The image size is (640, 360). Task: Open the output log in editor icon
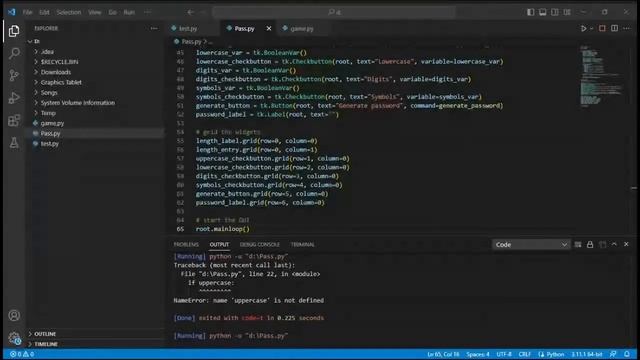click(602, 244)
